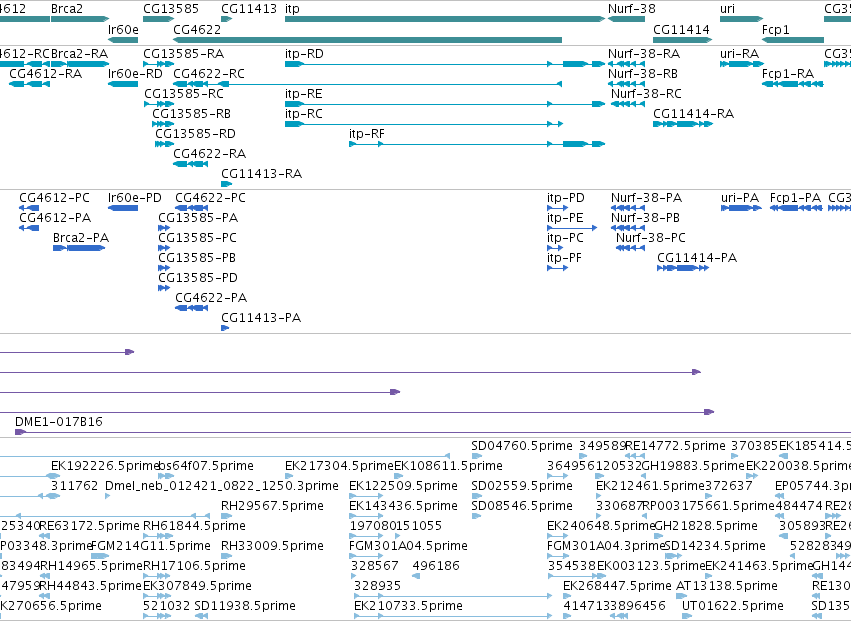The image size is (851, 621).
Task: Click the CG13585-RB transcript label
Action: point(191,114)
